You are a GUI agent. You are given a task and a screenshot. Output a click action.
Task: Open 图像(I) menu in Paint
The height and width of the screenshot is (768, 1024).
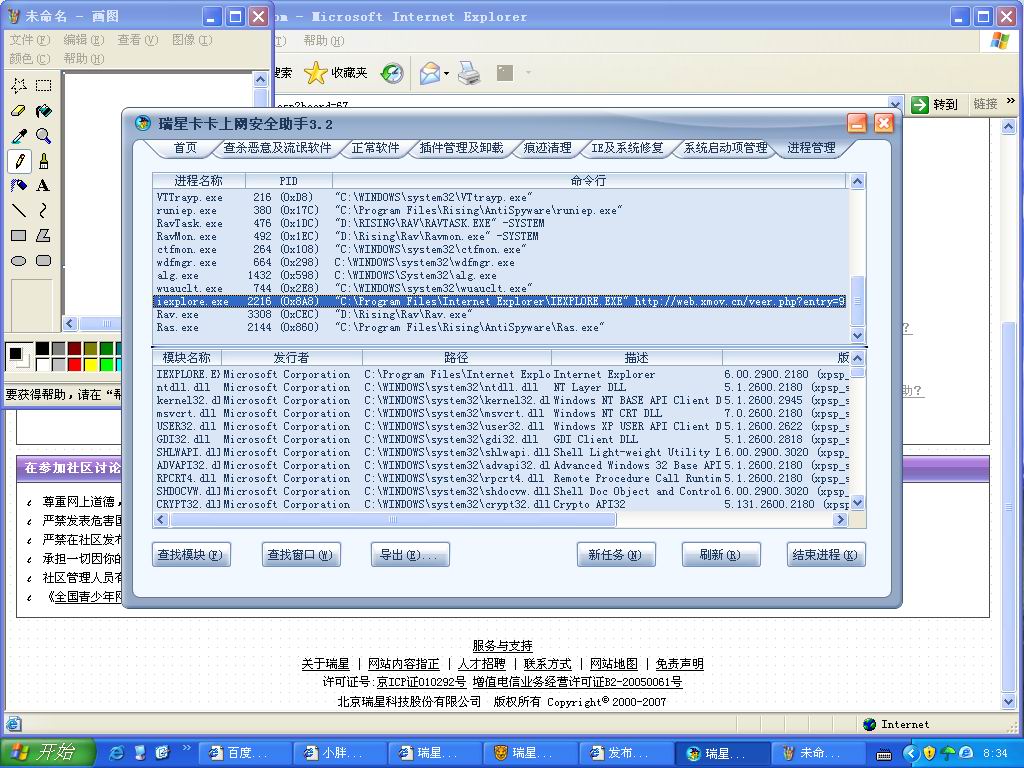(x=192, y=40)
